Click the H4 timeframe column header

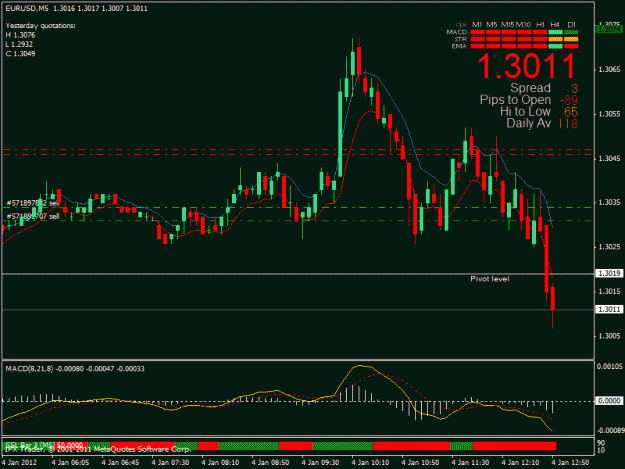[555, 25]
